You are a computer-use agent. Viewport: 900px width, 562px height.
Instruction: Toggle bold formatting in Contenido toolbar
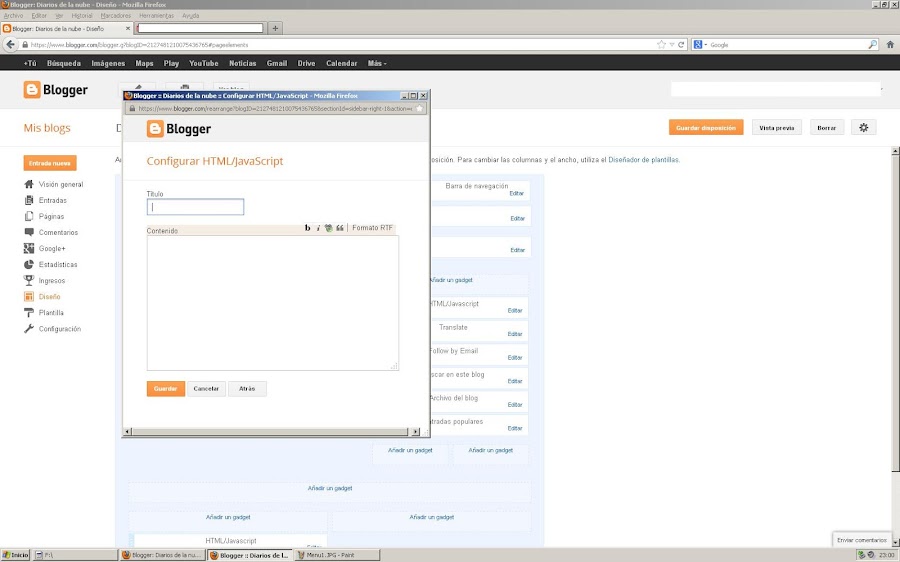click(308, 228)
